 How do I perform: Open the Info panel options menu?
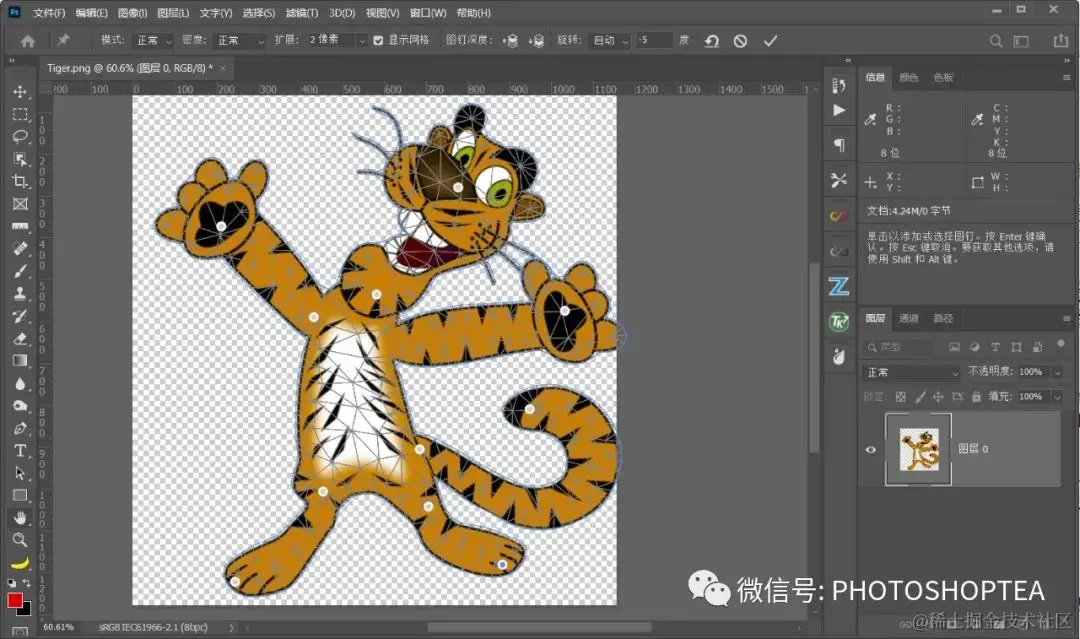(x=1066, y=78)
